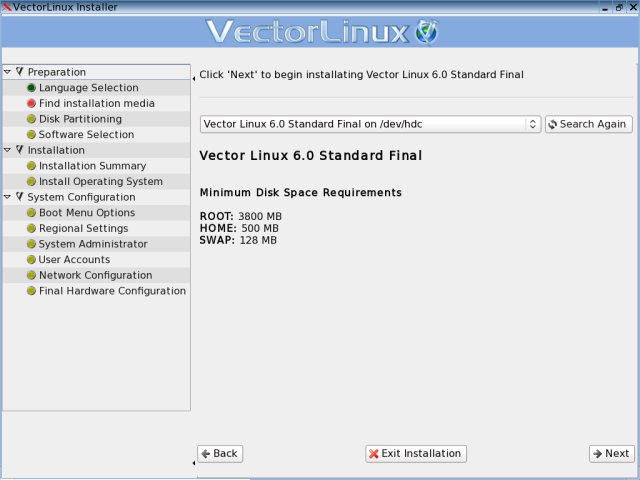Select Final Hardware Configuration step
This screenshot has width=640, height=480.
click(112, 291)
